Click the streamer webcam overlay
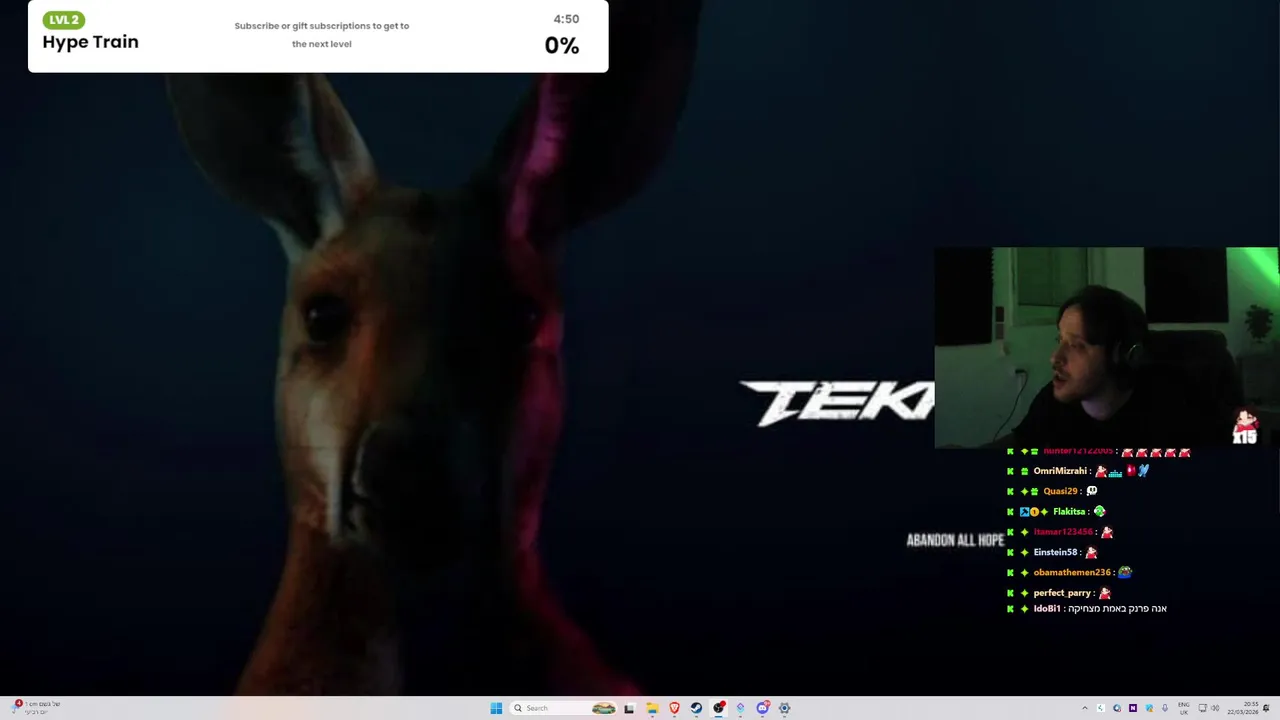The width and height of the screenshot is (1280, 720). coord(1106,347)
